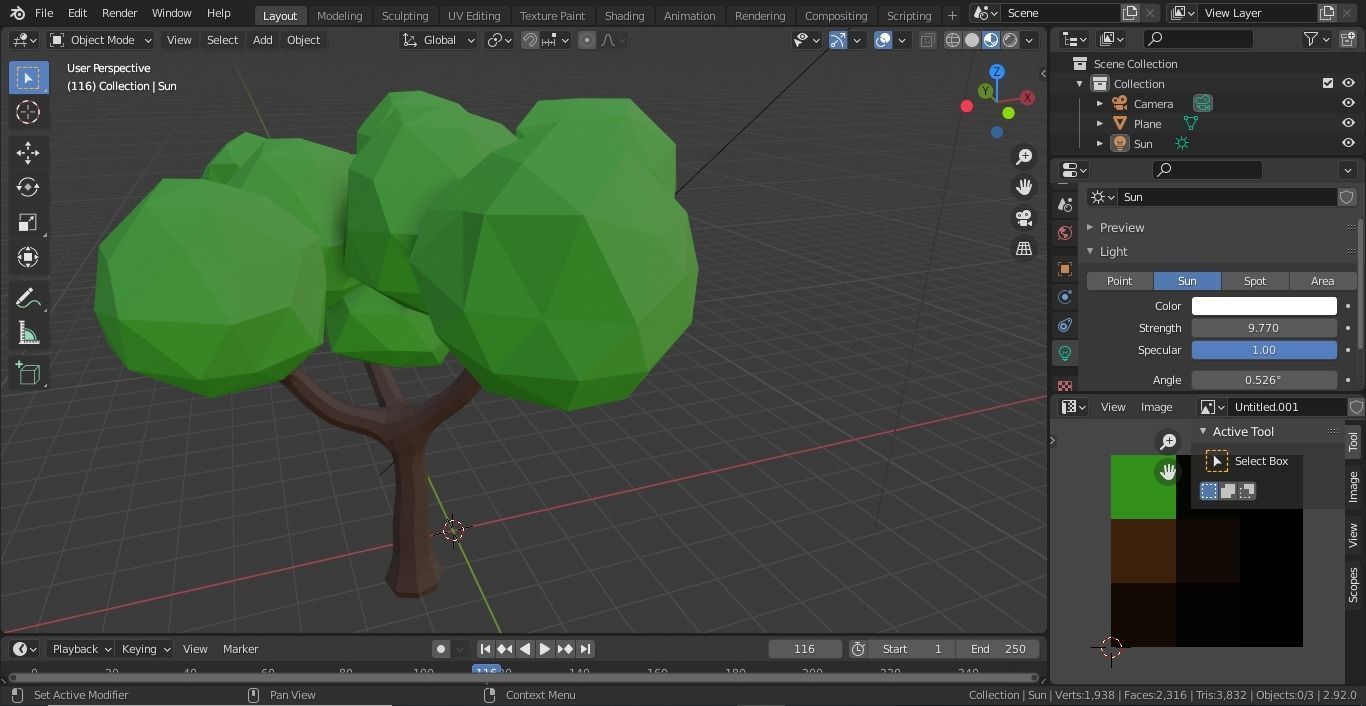Open the Render menu

[119, 13]
